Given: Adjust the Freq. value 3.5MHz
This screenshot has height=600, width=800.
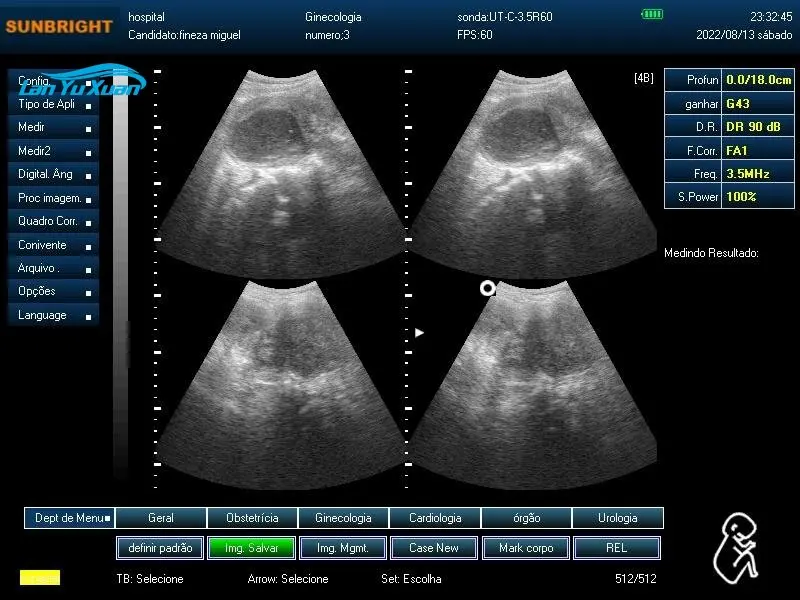Looking at the screenshot, I should pyautogui.click(x=758, y=174).
